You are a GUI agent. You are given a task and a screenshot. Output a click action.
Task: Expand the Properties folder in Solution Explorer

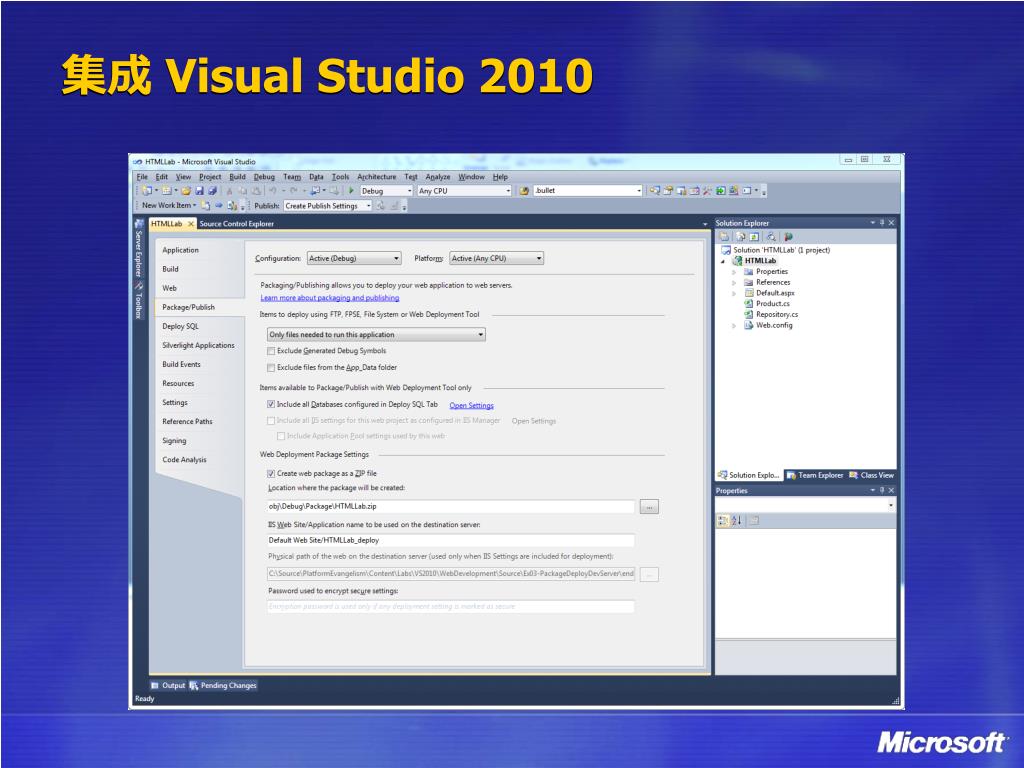pyautogui.click(x=734, y=272)
